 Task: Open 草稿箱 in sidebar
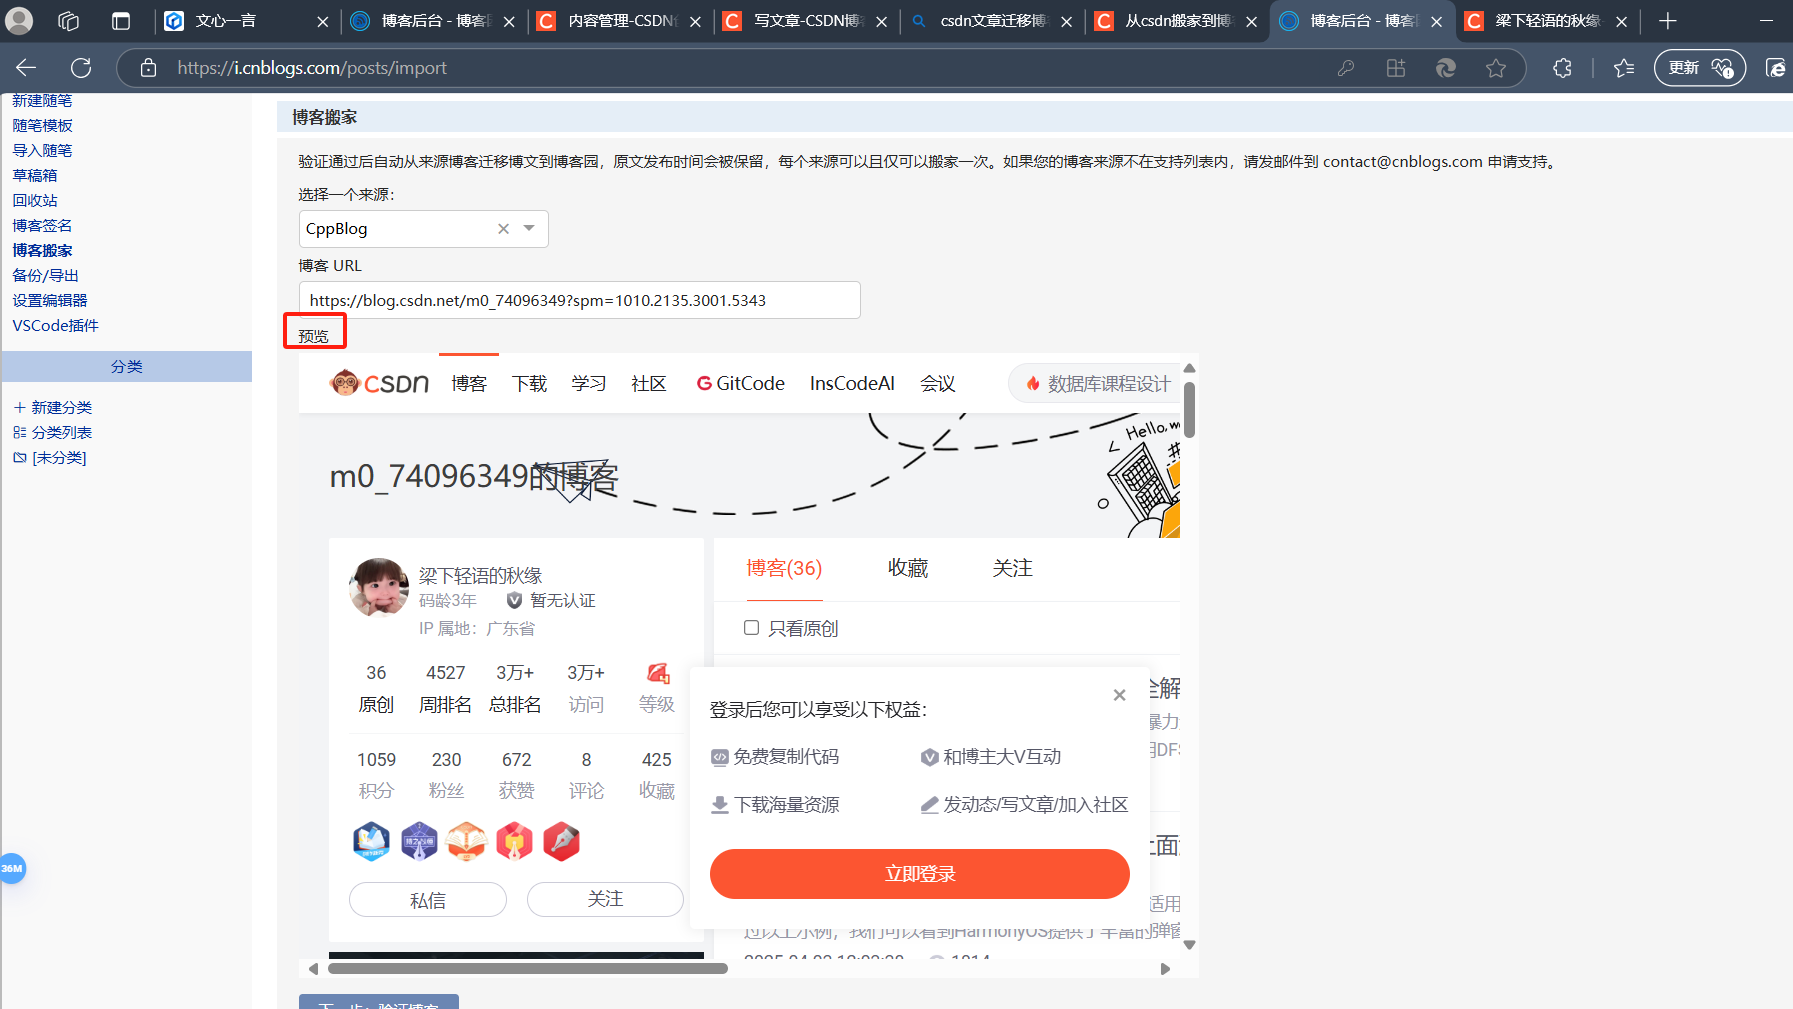click(35, 175)
